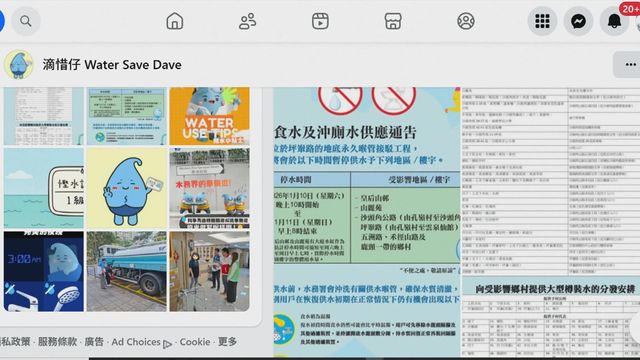Open the page three-dot options button
Screen dimensions: 640x360
pyautogui.click(x=629, y=64)
